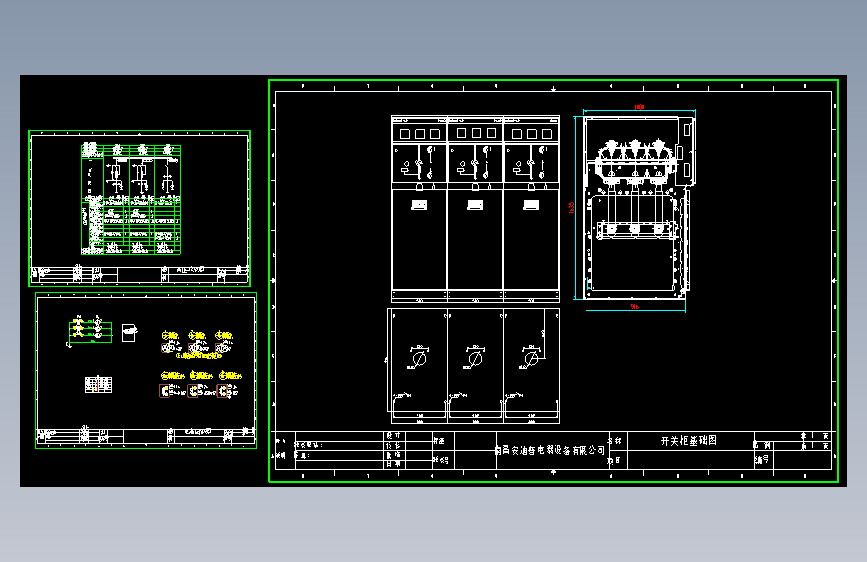
Task: Select the small white table with red line
Action: [98, 384]
